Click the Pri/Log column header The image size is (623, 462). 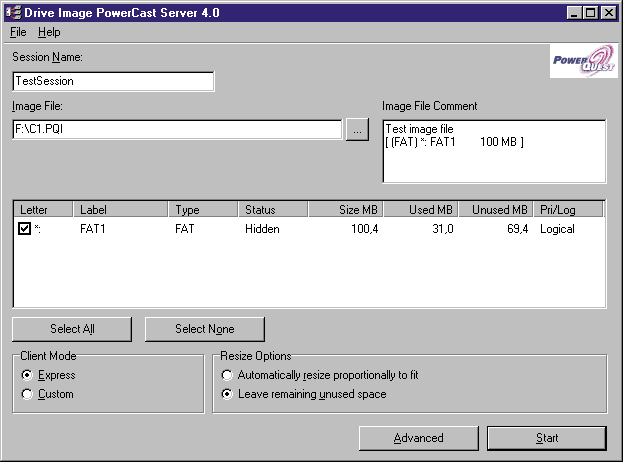(x=569, y=209)
